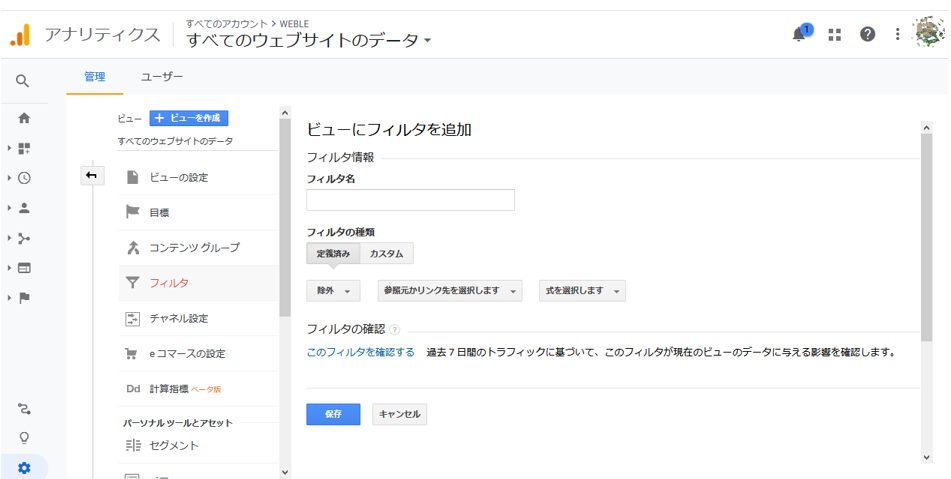
Task: Open the Admin gear icon
Action: coord(24,468)
